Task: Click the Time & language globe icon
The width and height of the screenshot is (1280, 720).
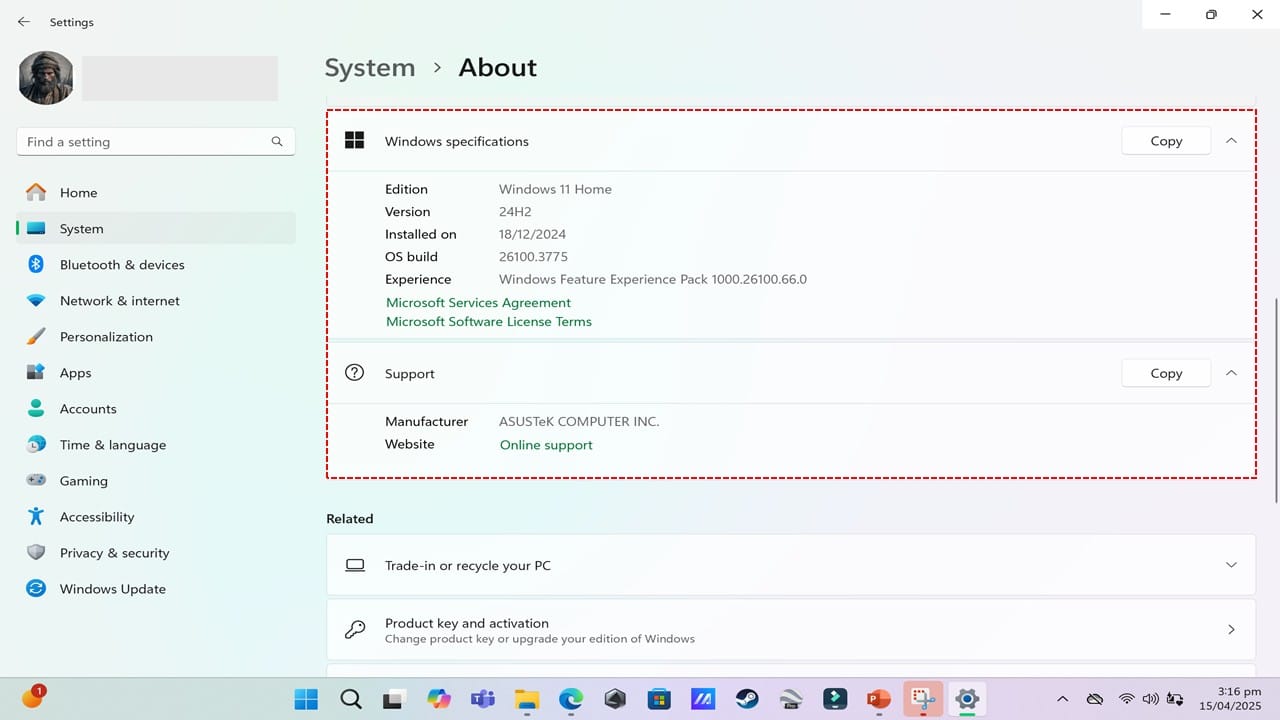Action: coord(36,444)
